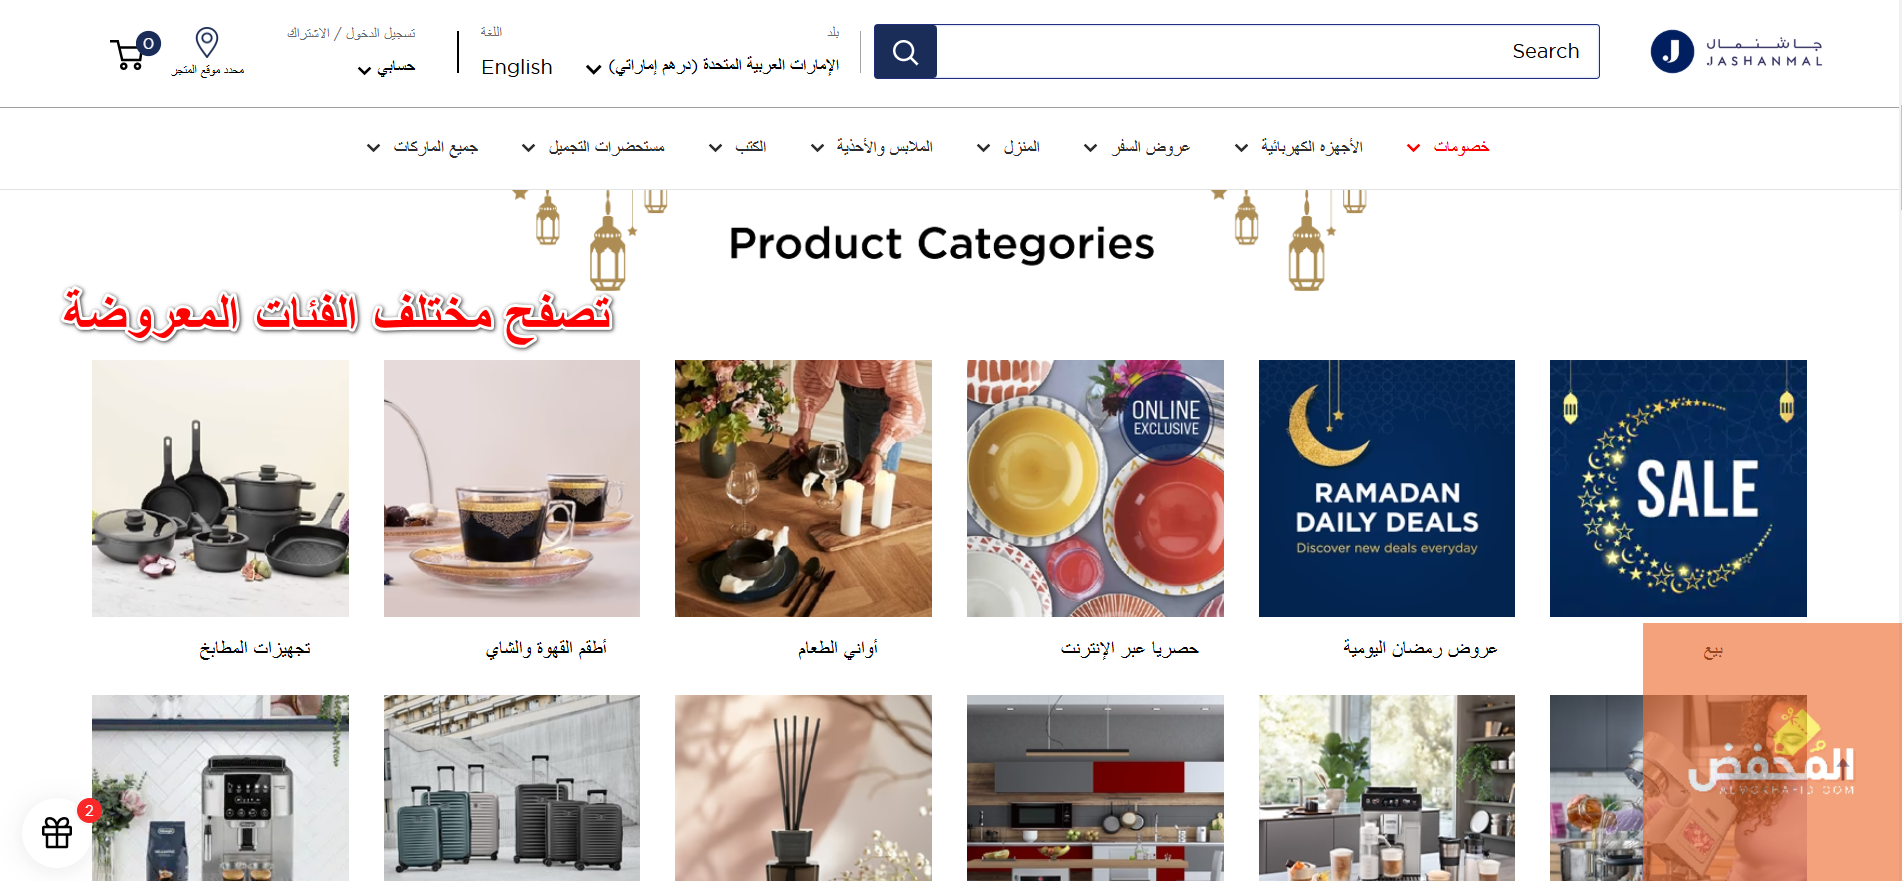This screenshot has height=881, width=1902.
Task: Open the gift rewards icon with badge
Action: click(57, 832)
